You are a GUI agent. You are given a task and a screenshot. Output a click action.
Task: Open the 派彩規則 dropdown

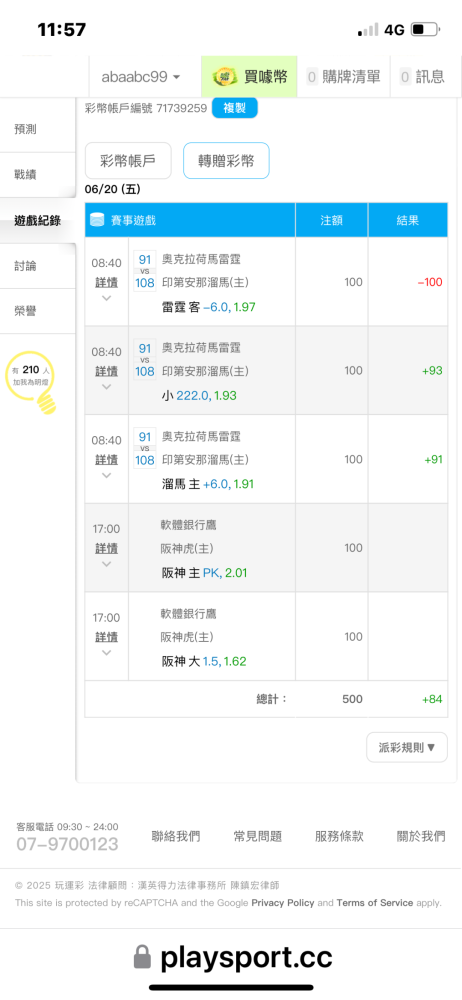406,747
